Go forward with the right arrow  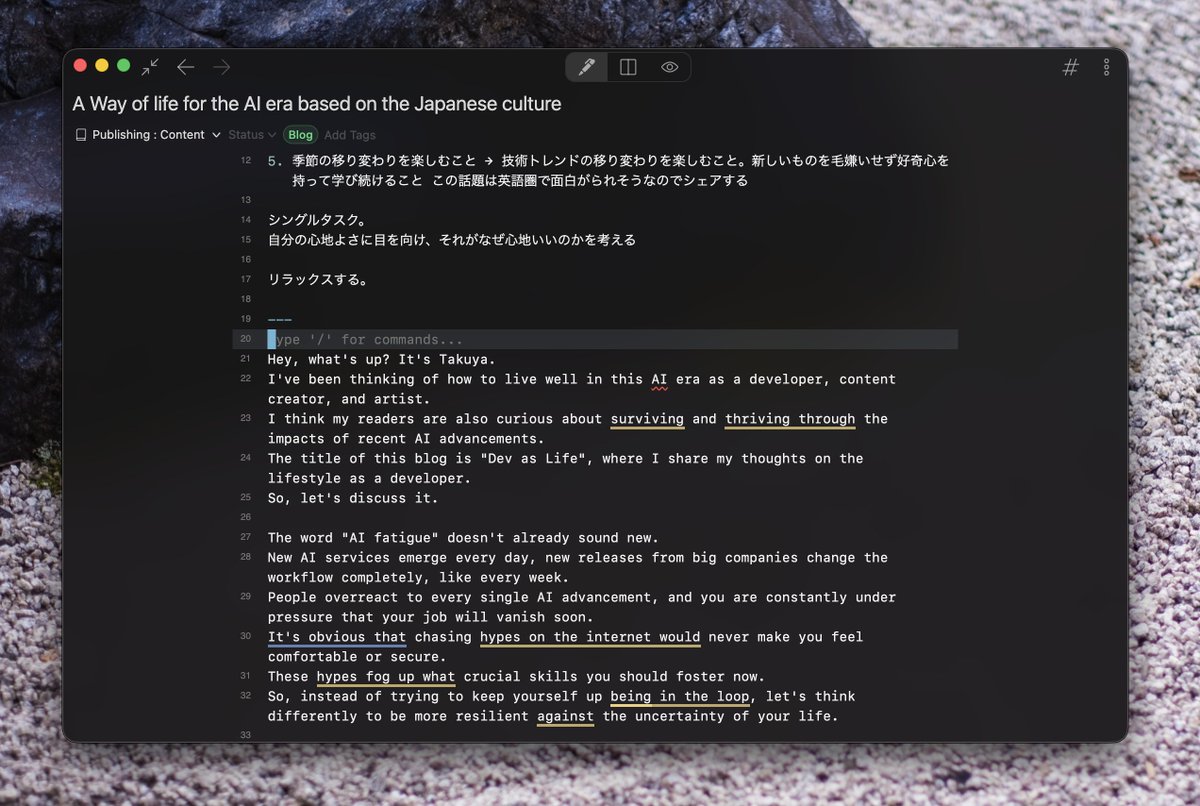point(221,67)
